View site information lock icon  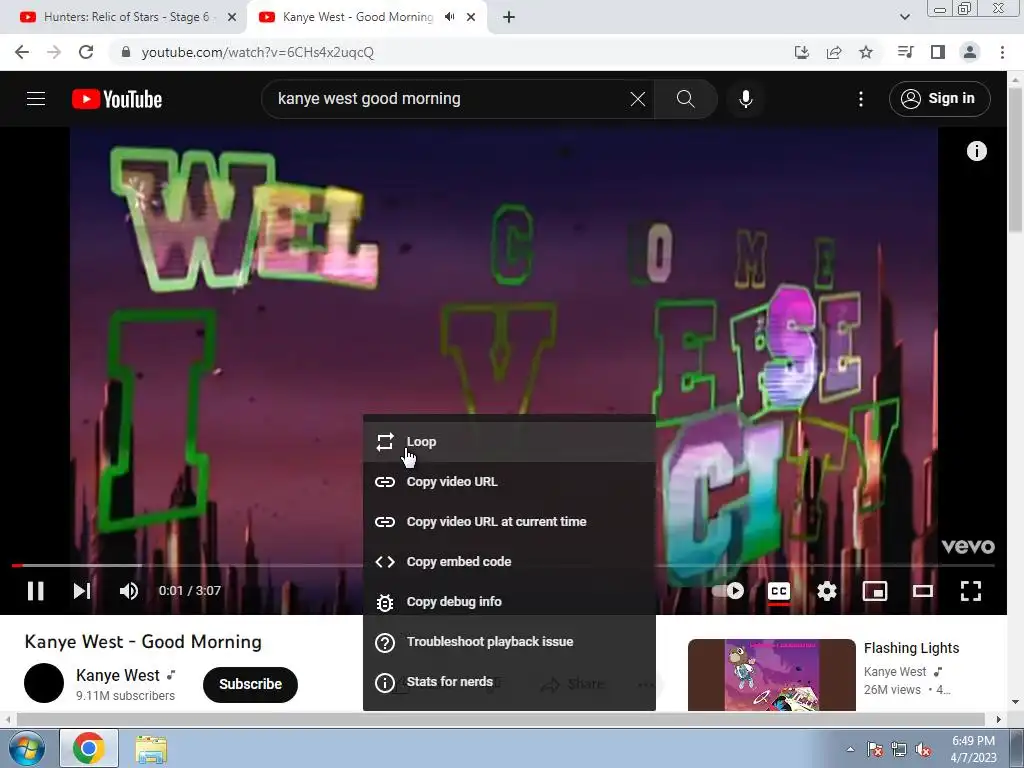(x=127, y=52)
